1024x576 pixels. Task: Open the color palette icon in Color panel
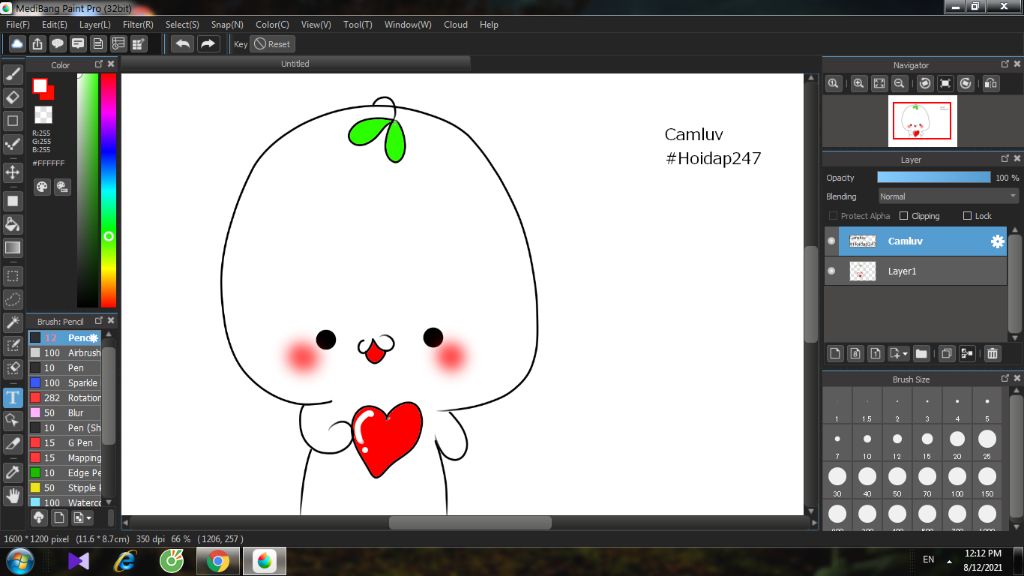(42, 187)
